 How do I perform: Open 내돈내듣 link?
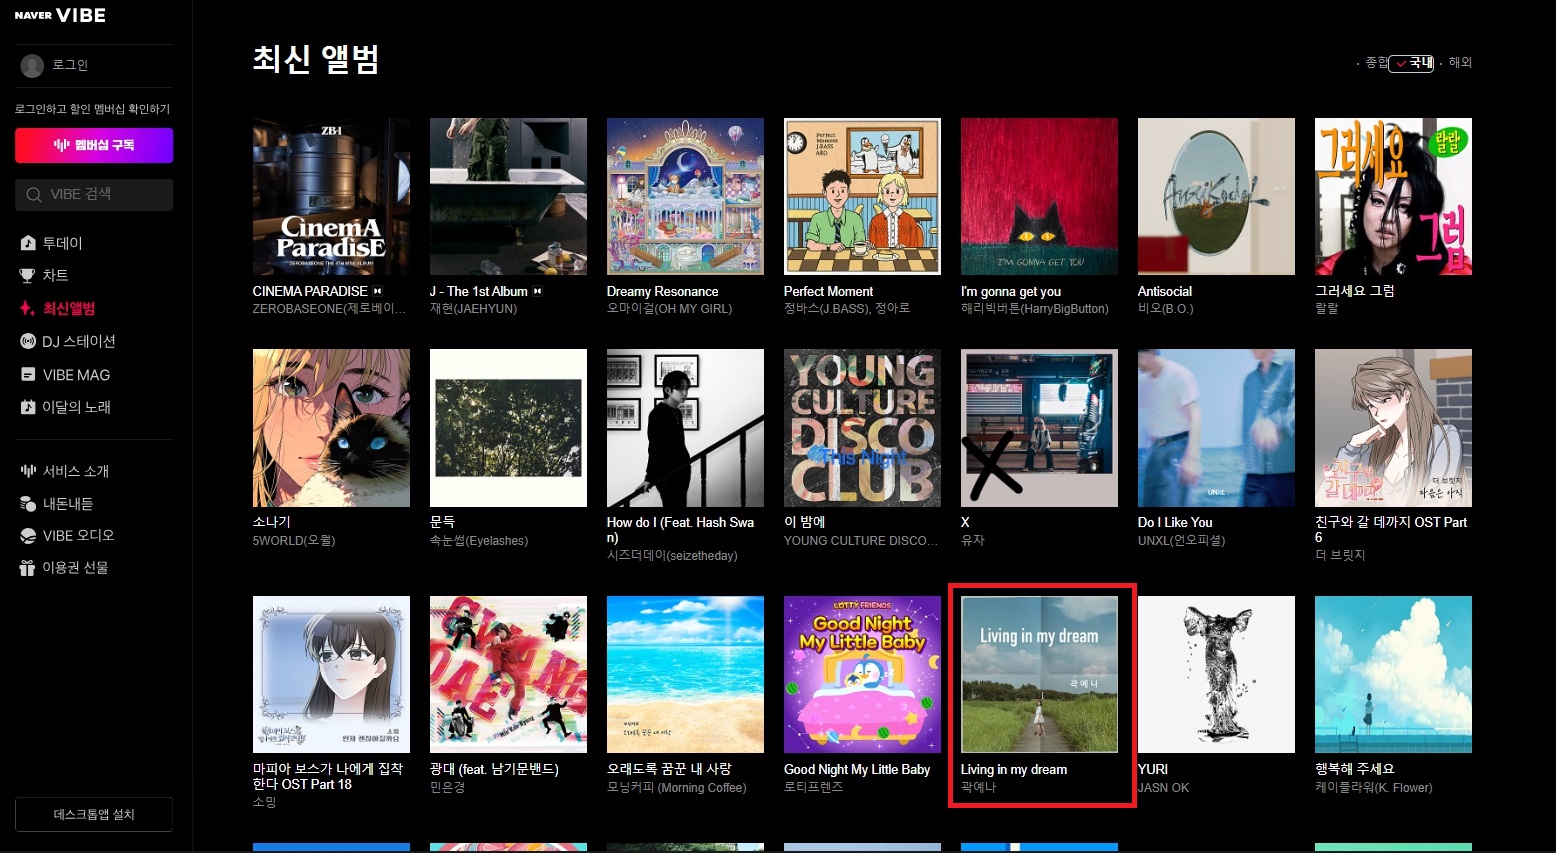(x=68, y=503)
